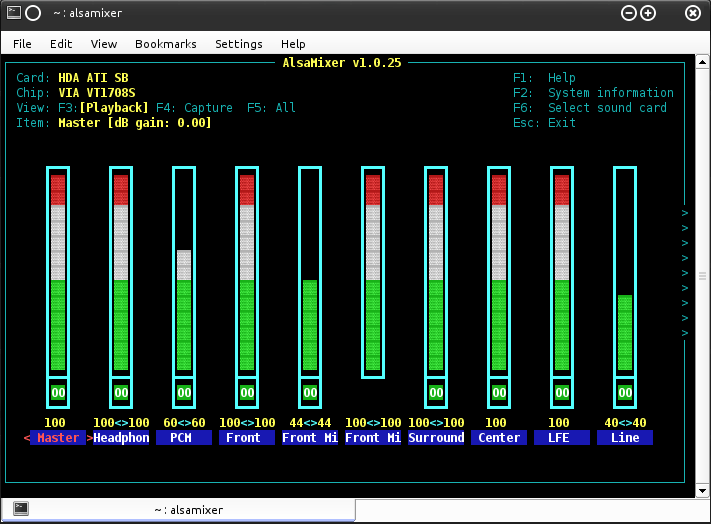711x524 pixels.
Task: Open the View menu
Action: click(x=104, y=44)
